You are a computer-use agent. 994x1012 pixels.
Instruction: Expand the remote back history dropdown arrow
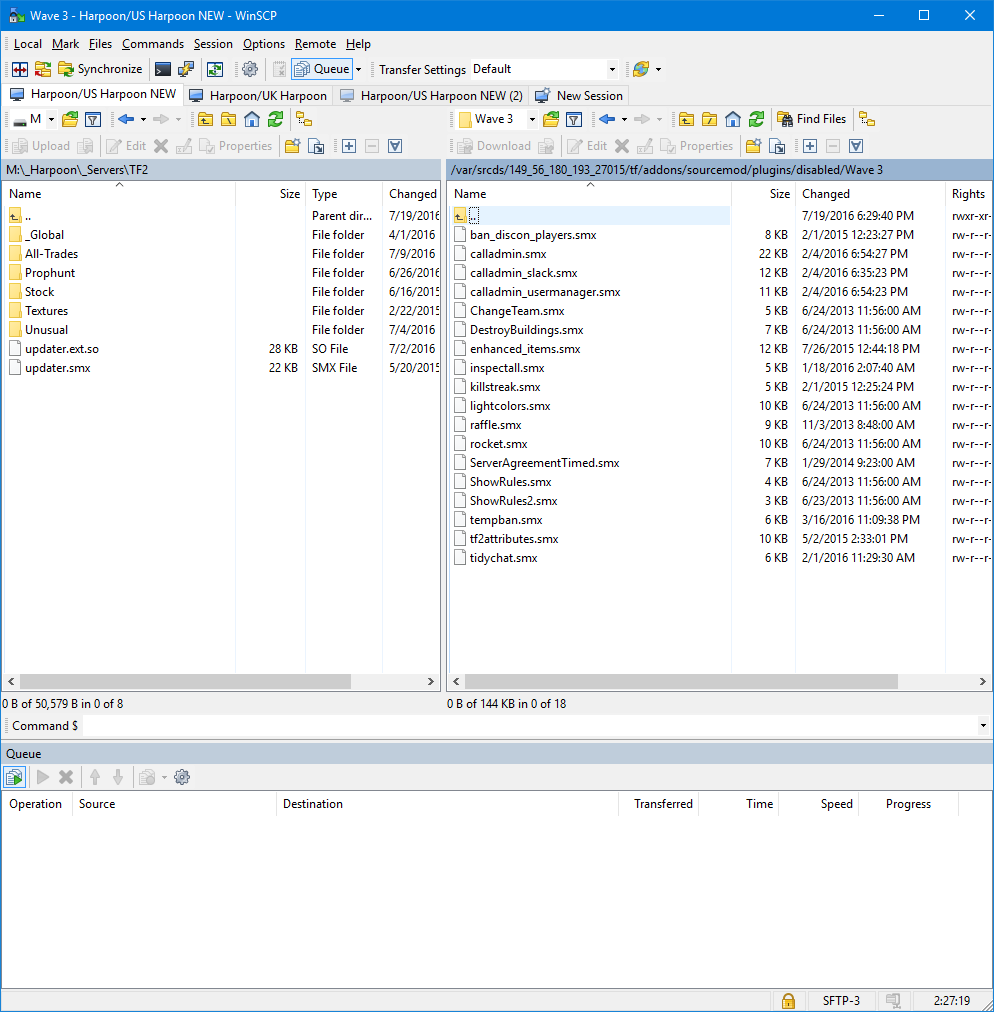(624, 119)
